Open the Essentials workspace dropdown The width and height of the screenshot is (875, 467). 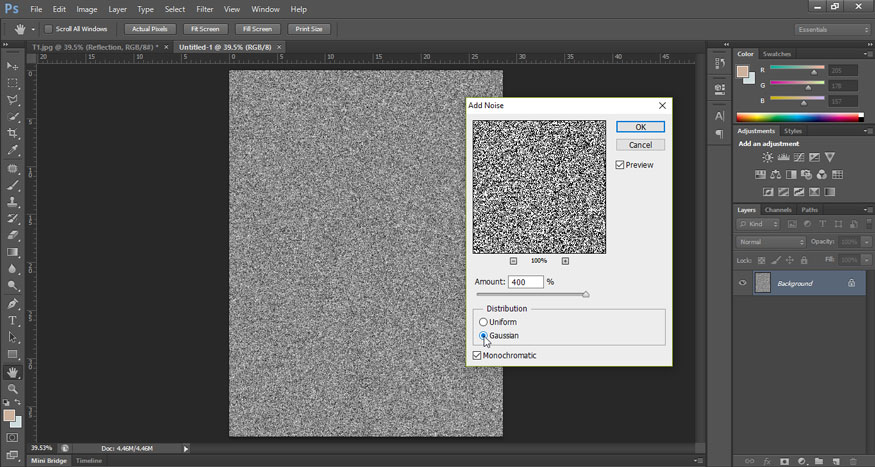click(x=833, y=29)
